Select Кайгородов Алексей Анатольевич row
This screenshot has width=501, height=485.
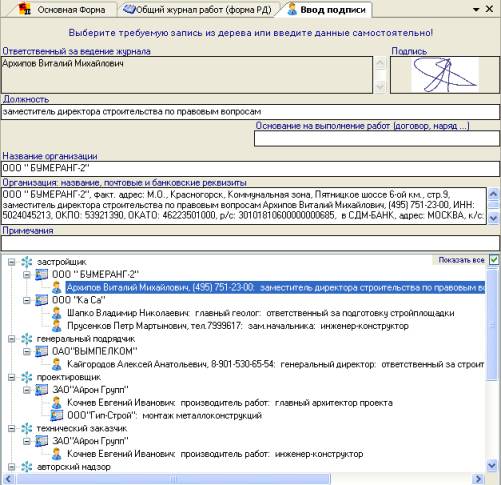pyautogui.click(x=275, y=365)
